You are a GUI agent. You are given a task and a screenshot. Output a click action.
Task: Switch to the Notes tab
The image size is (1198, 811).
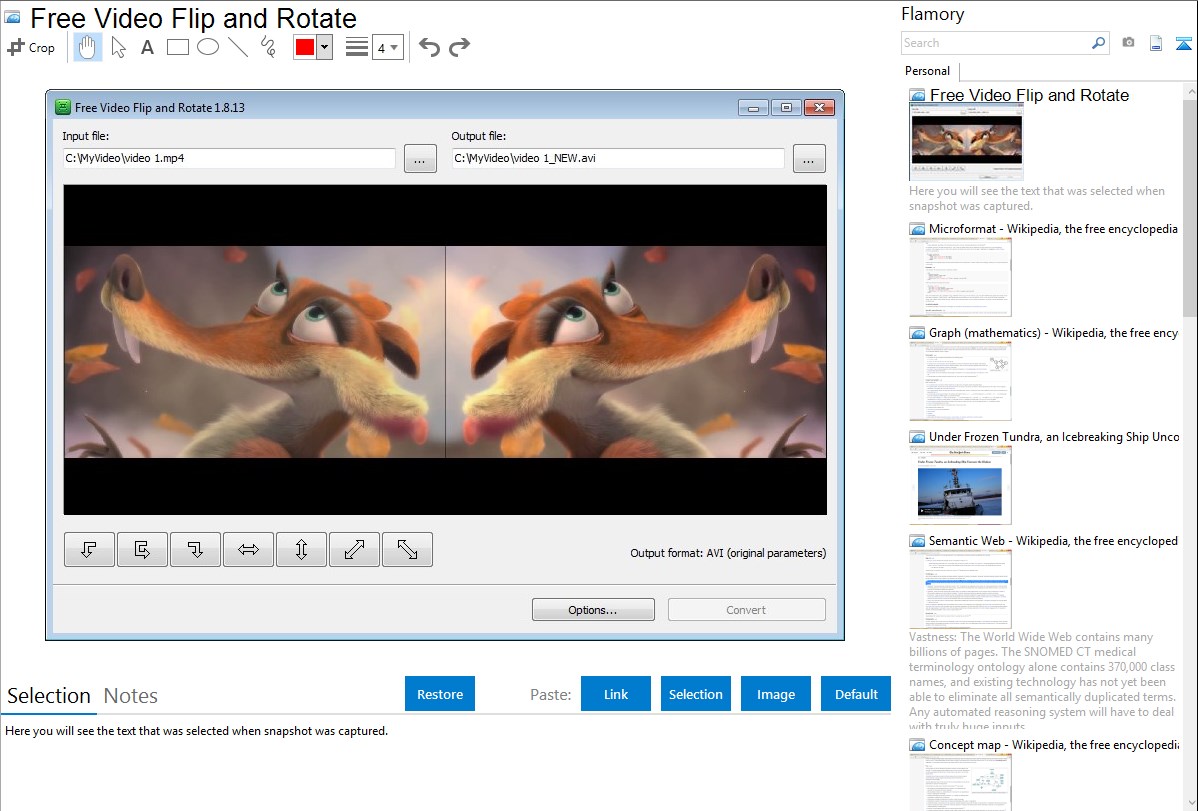(131, 696)
